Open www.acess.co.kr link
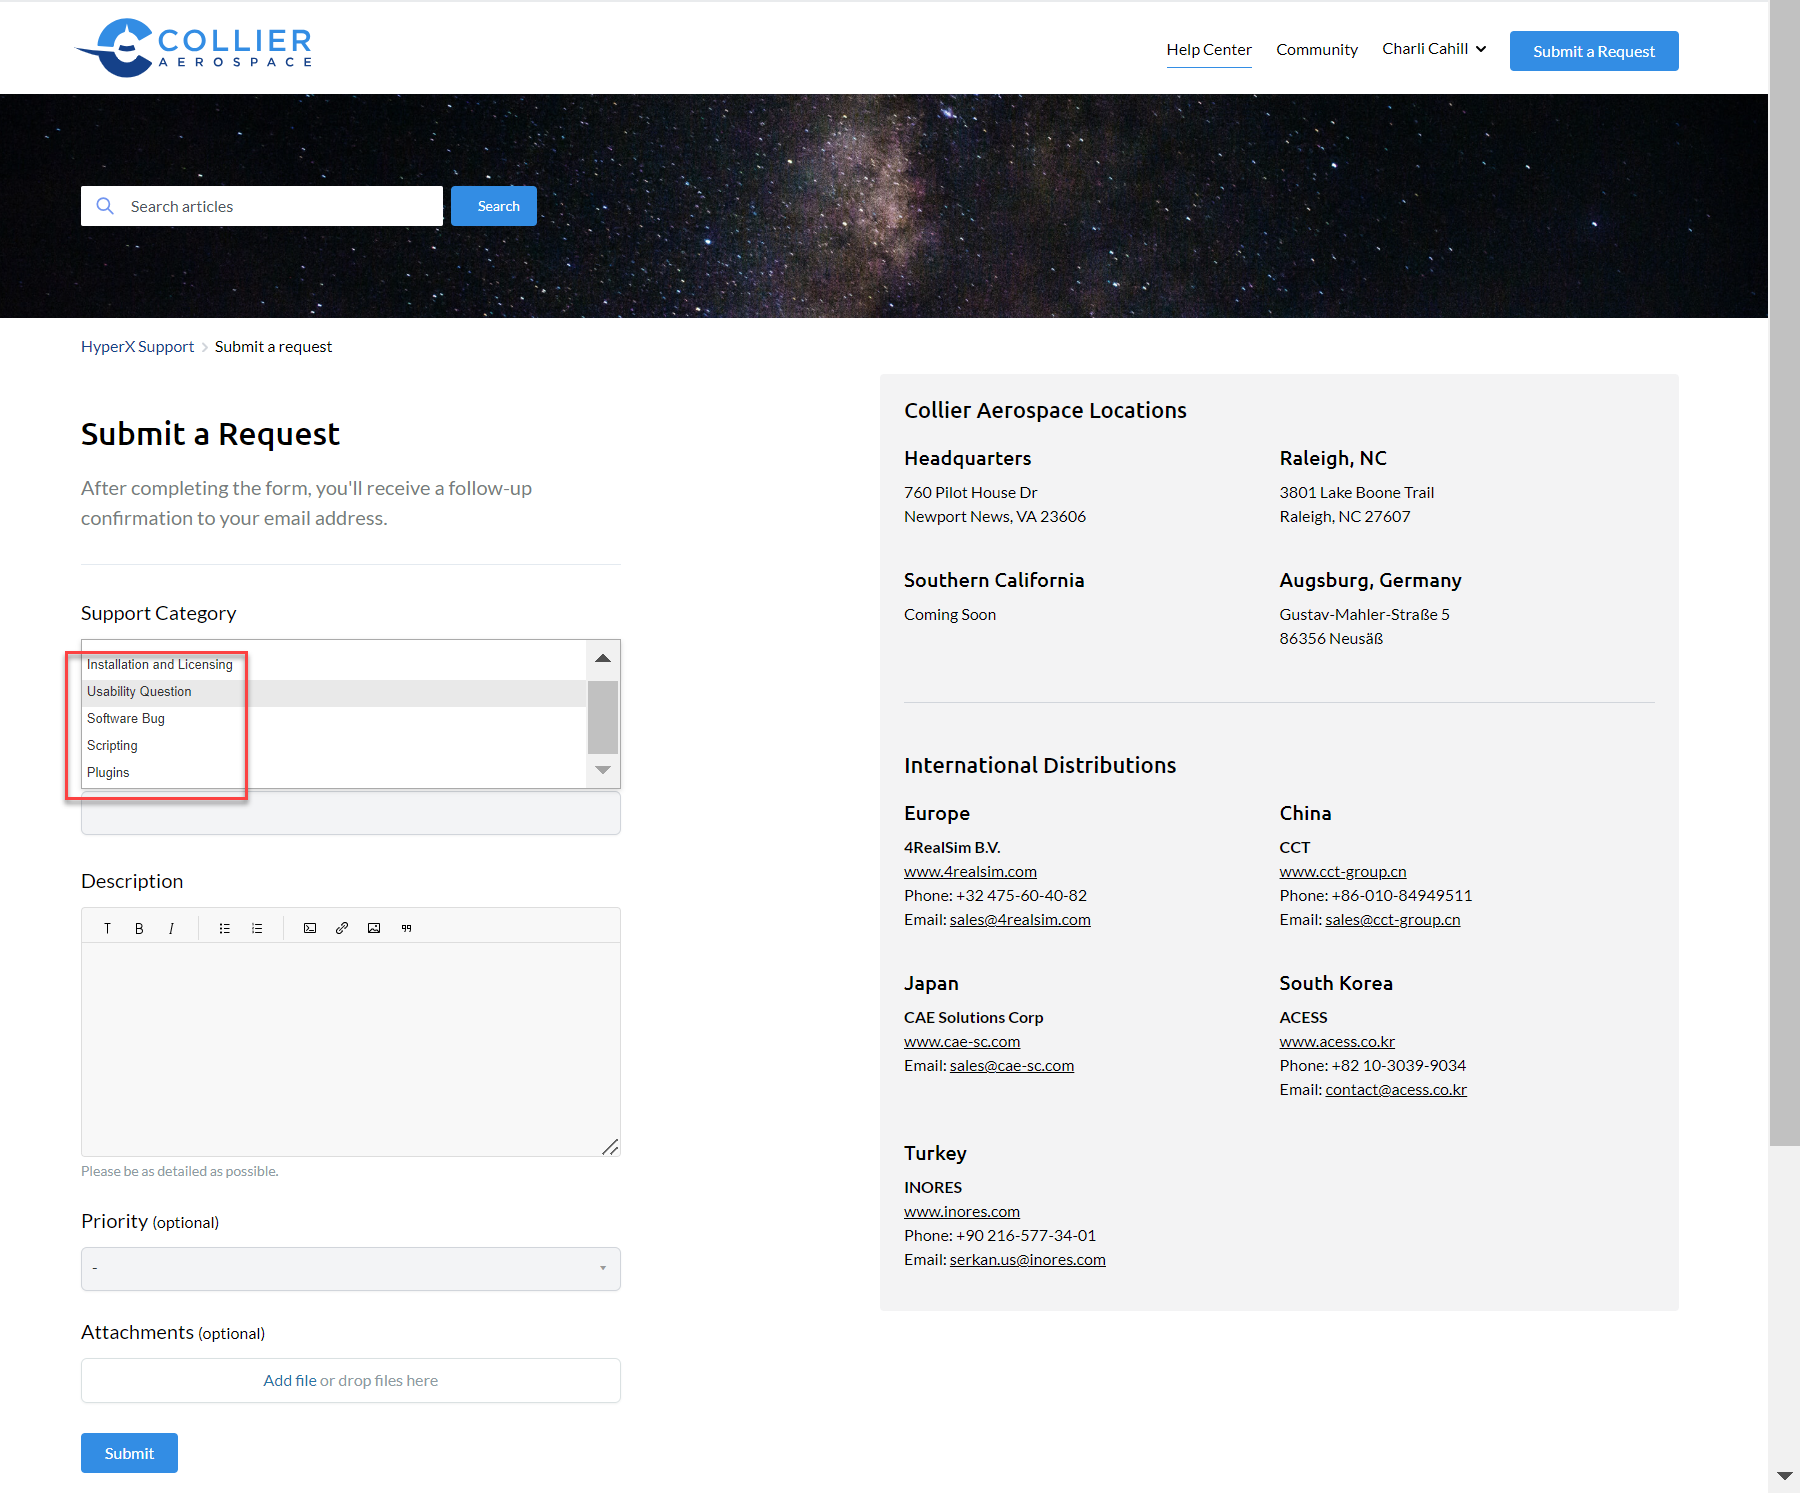The height and width of the screenshot is (1493, 1800). 1337,1041
